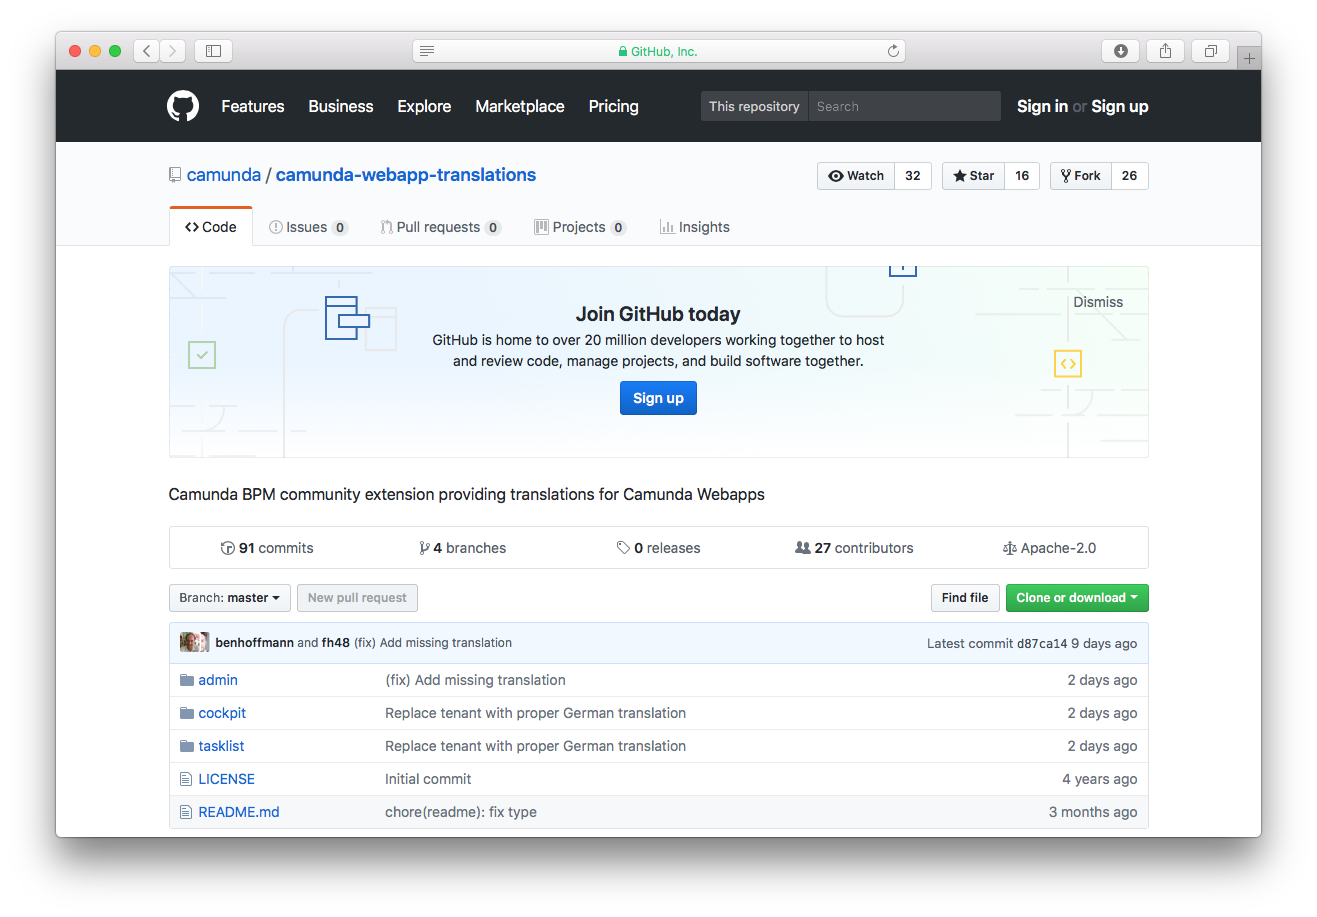1317x917 pixels.
Task: Open the admin folder link
Action: coord(218,680)
